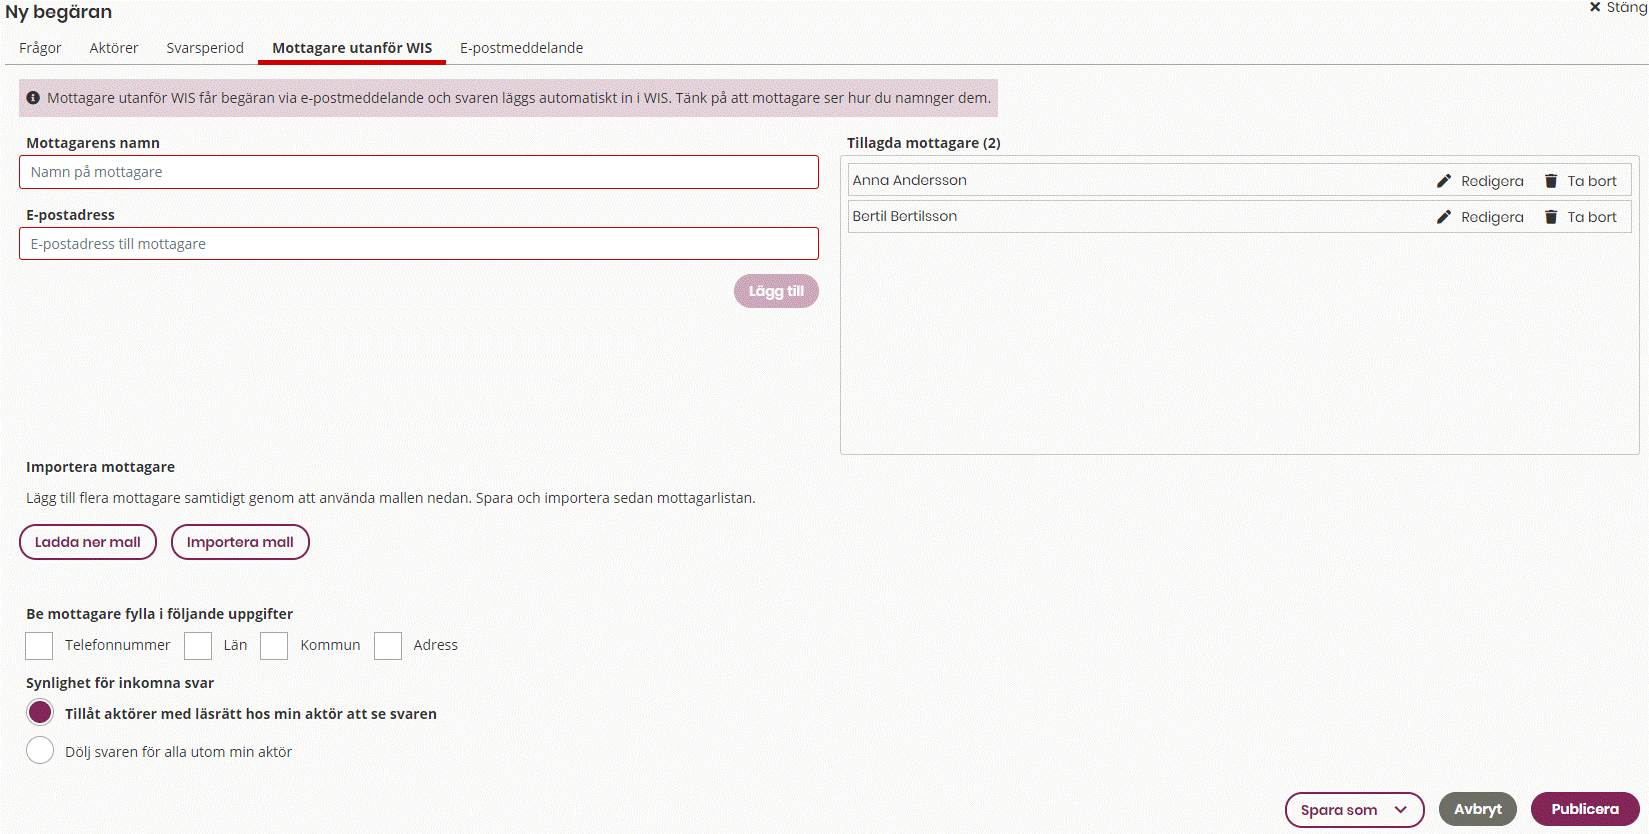
Task: Click the trash icon for Anna Andersson
Action: tap(1550, 181)
